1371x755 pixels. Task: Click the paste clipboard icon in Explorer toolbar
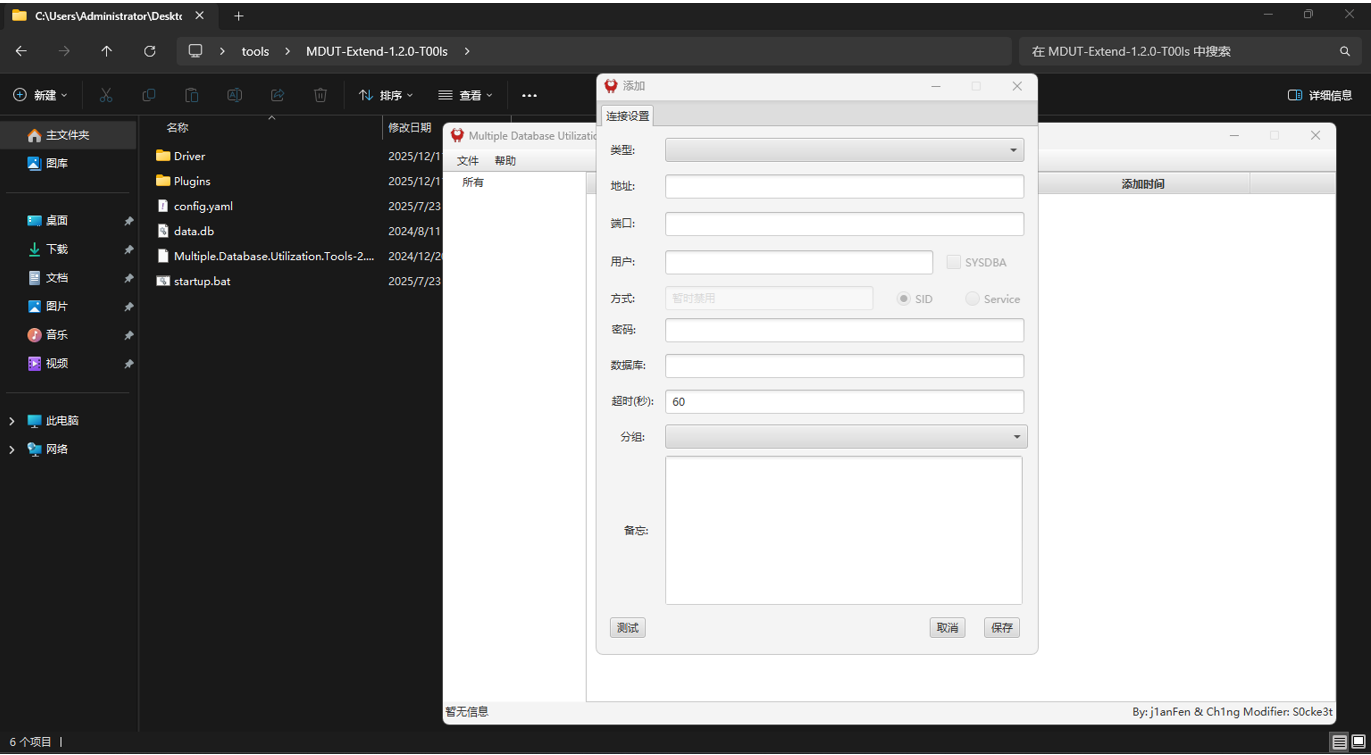pos(192,95)
